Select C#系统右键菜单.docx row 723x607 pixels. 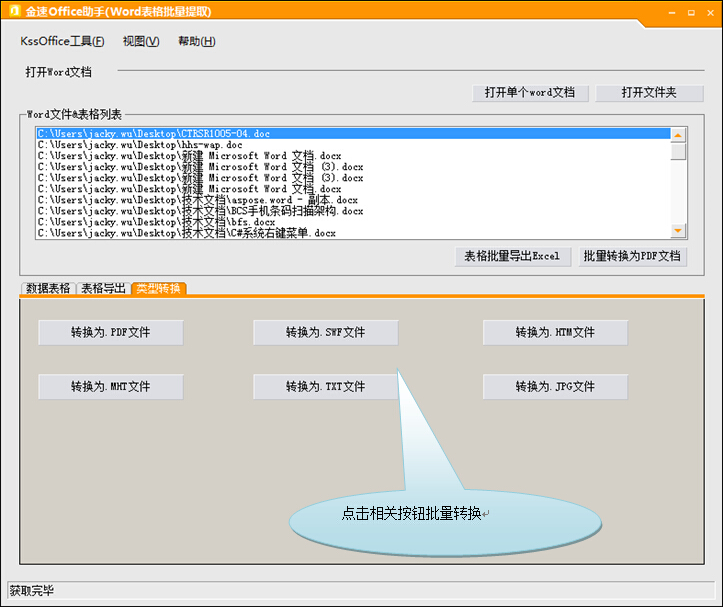tap(353, 233)
